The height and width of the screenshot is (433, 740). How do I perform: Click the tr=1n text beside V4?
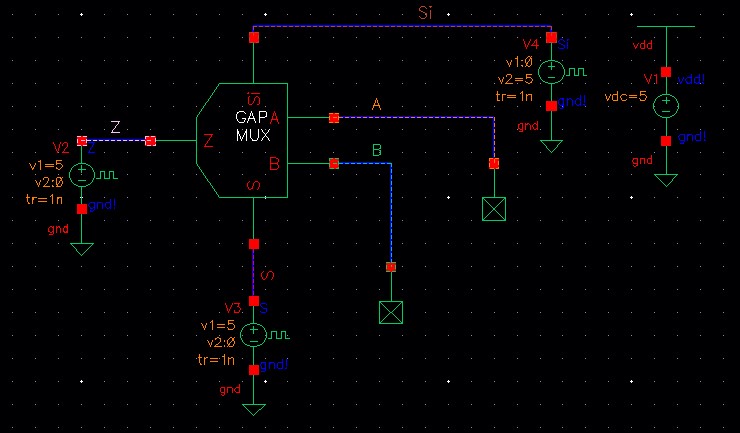tap(514, 97)
